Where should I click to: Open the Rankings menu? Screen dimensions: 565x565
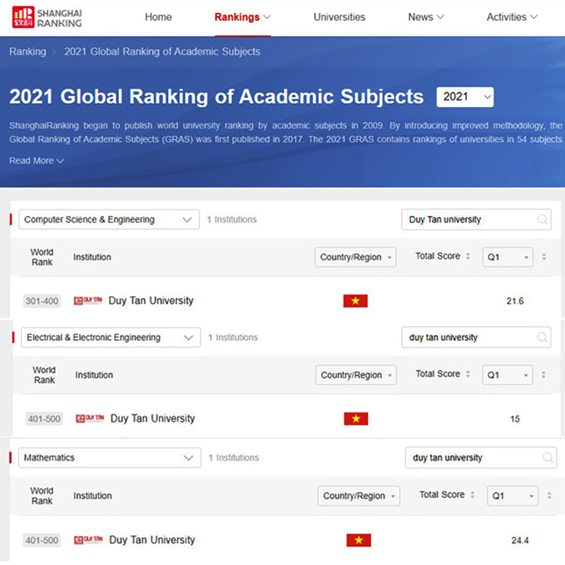[x=243, y=17]
